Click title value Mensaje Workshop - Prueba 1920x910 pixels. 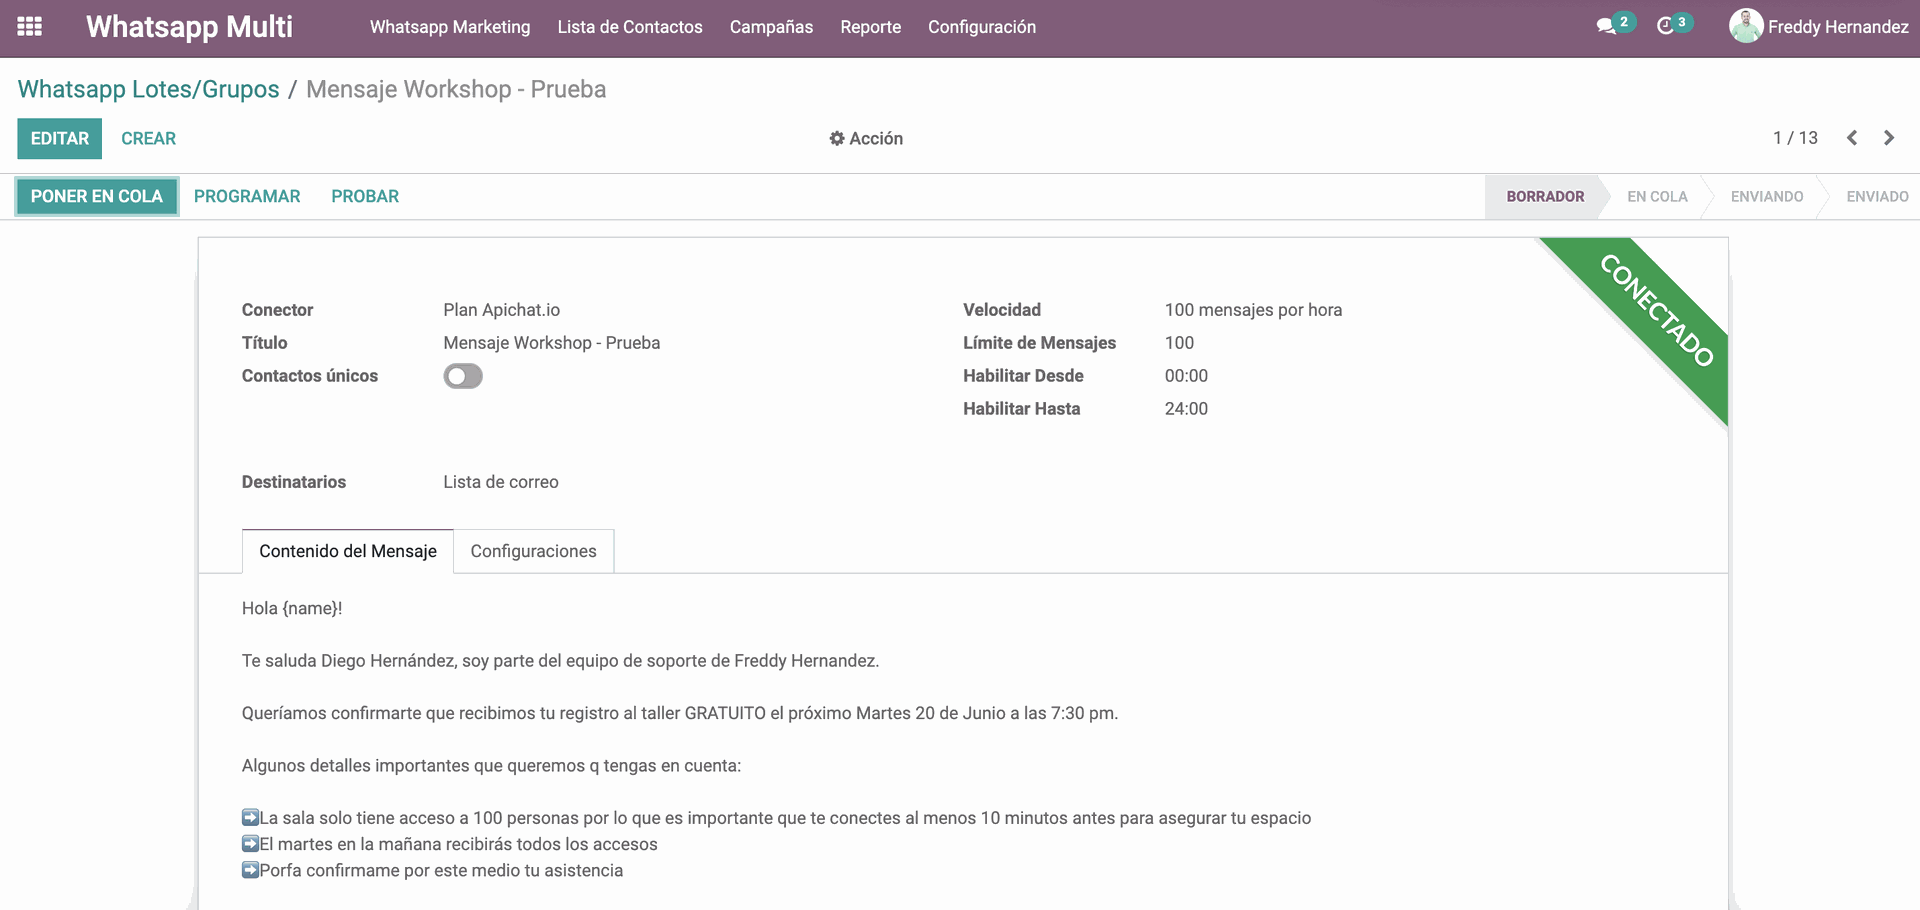(552, 343)
